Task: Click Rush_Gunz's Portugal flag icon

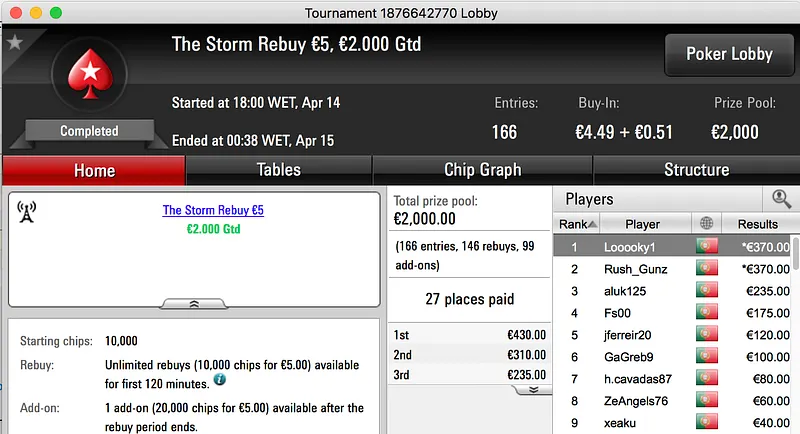Action: pos(707,269)
